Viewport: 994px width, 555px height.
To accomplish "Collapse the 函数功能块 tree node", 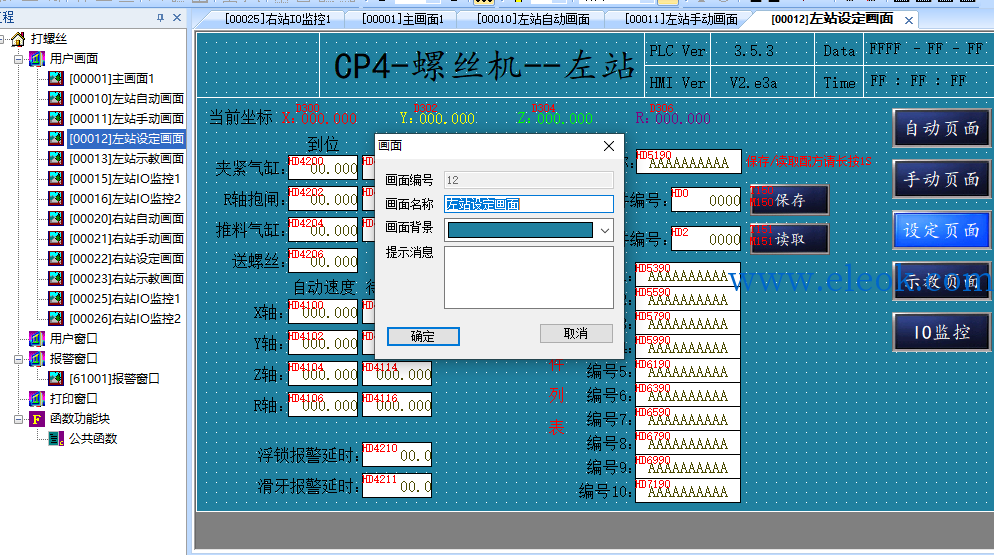I will pyautogui.click(x=18, y=419).
